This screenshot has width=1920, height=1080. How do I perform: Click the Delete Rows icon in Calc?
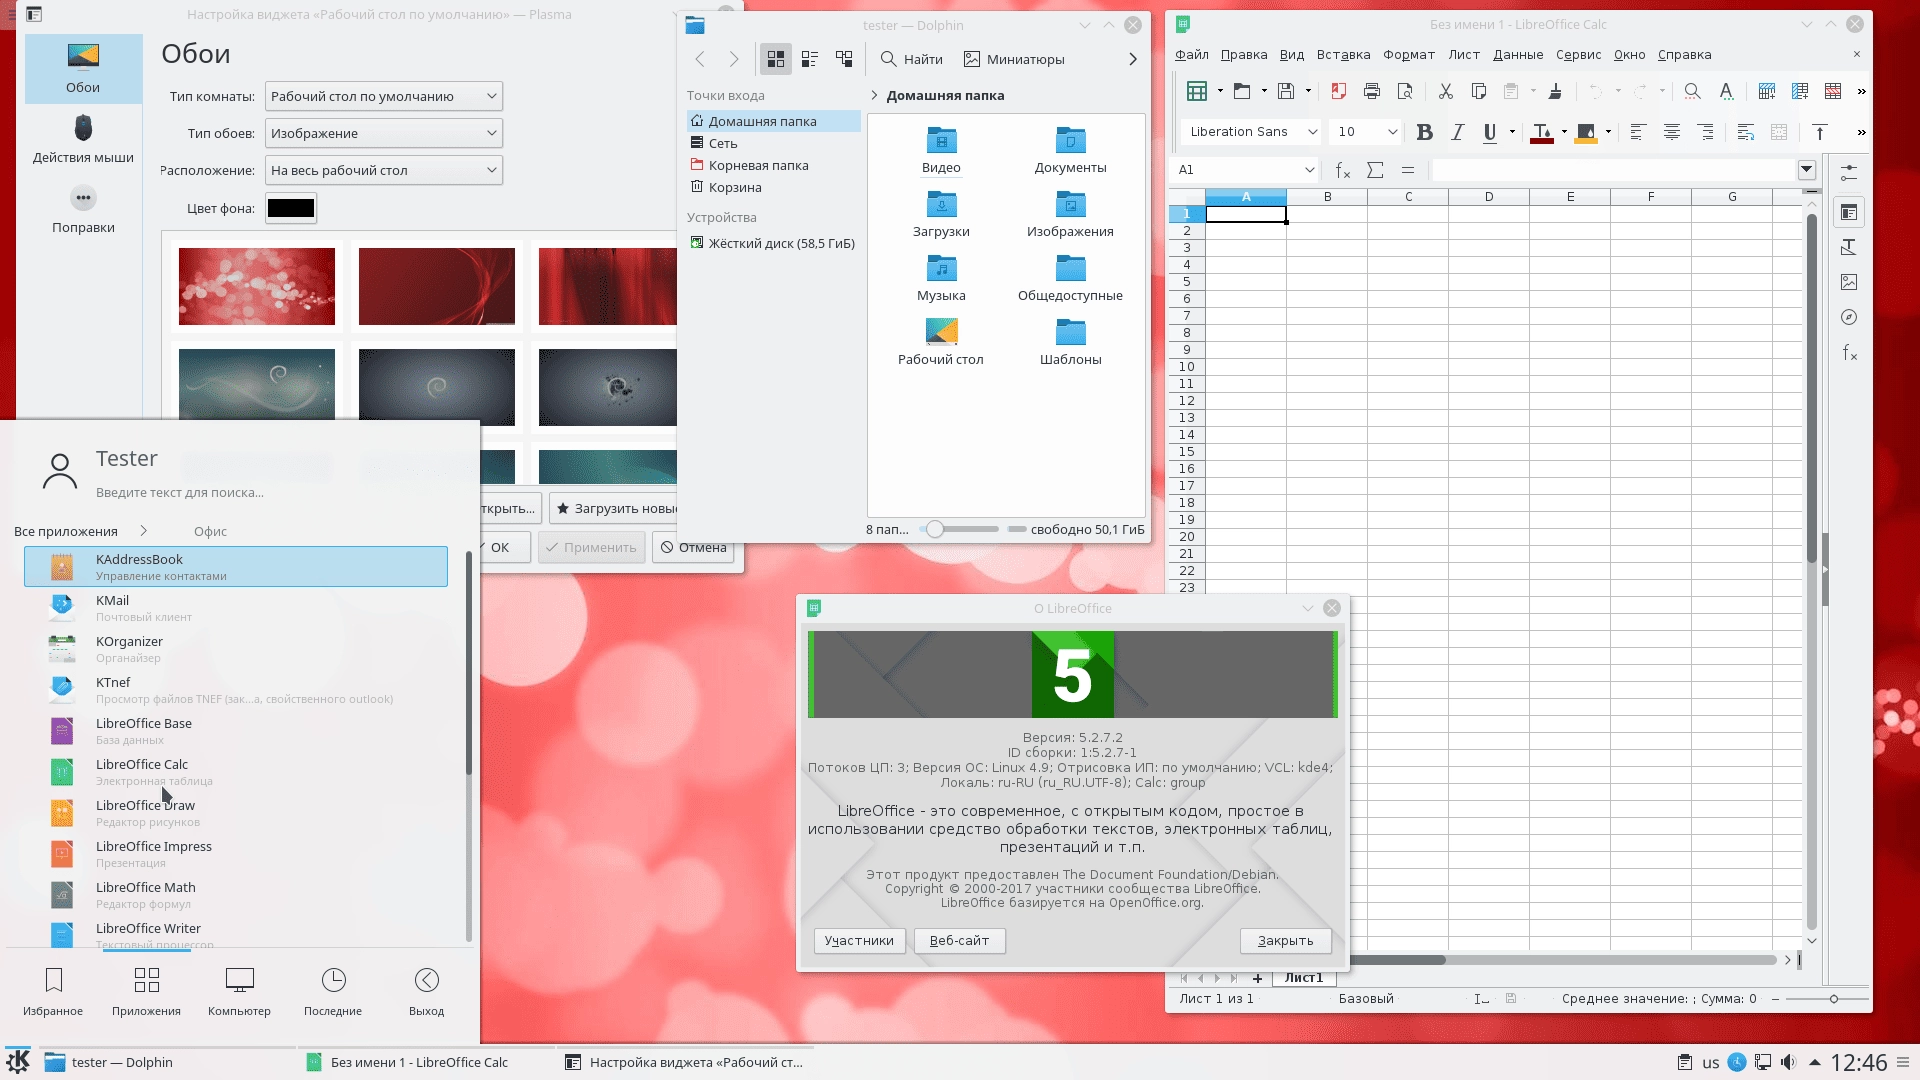click(x=1833, y=91)
